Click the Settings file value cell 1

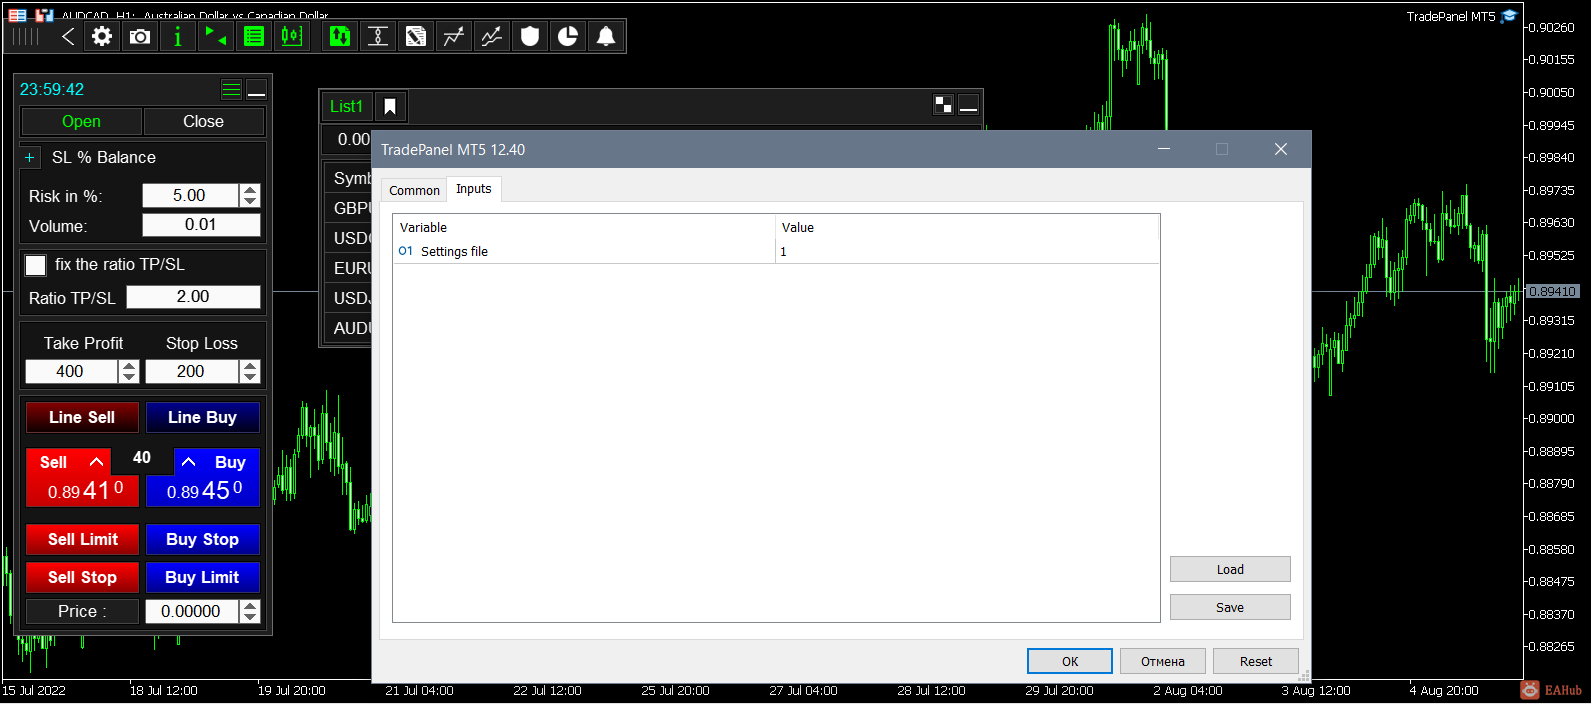967,251
